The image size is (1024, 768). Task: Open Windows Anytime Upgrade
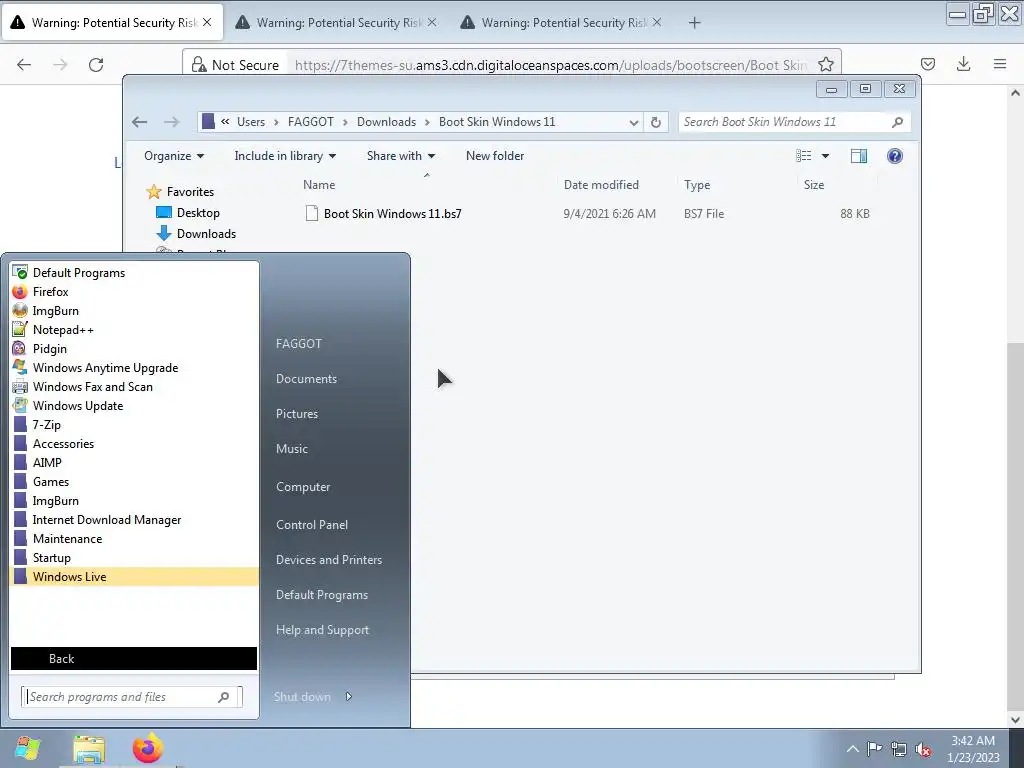coord(134,368)
